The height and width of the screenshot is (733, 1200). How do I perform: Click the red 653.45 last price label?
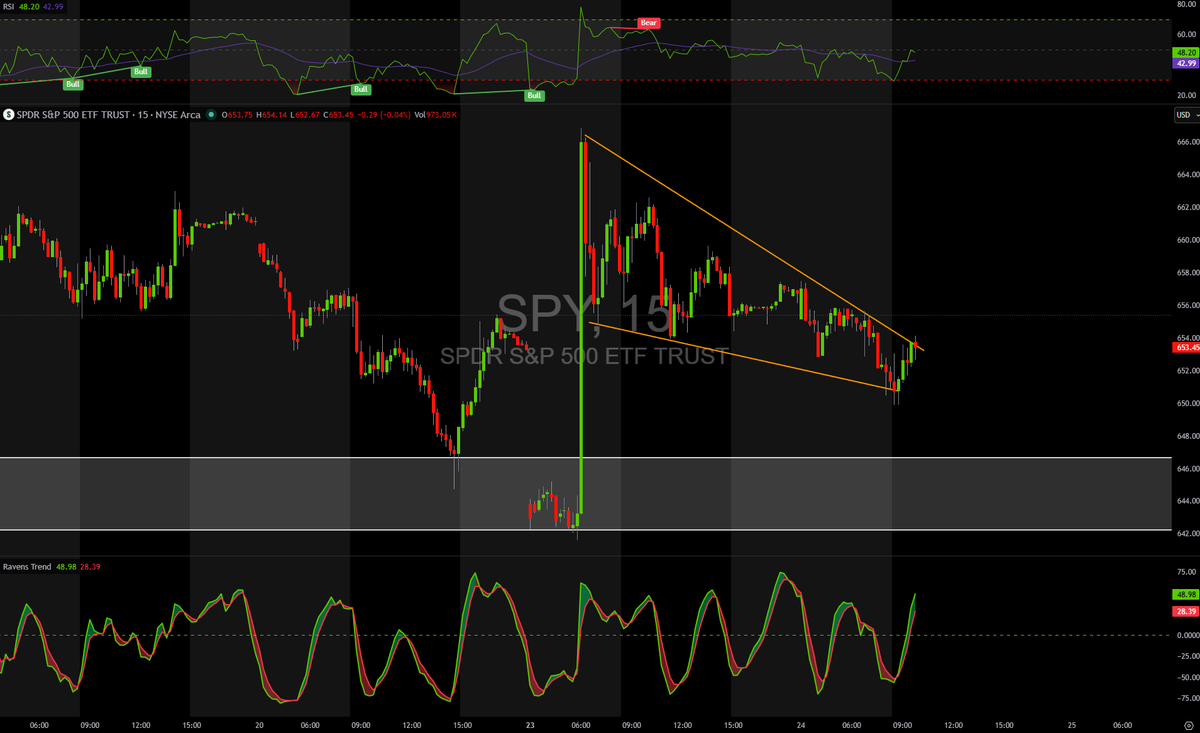pyautogui.click(x=1184, y=348)
